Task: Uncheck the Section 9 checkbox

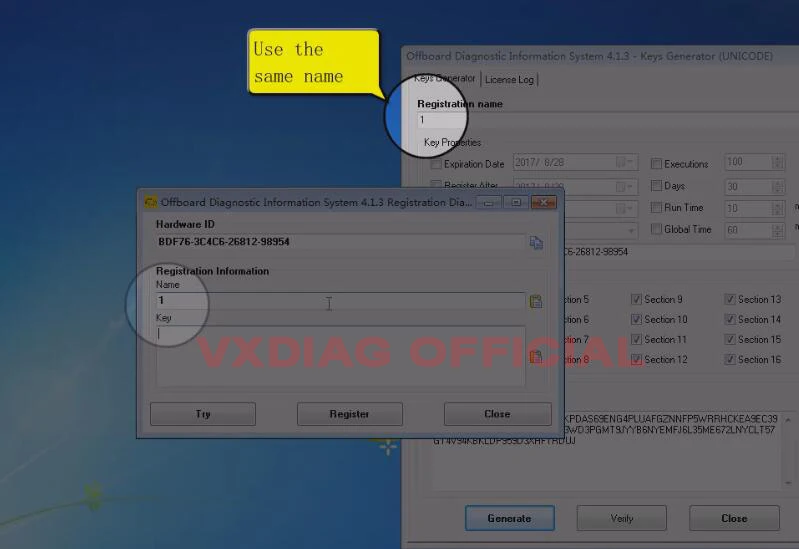Action: (x=636, y=299)
